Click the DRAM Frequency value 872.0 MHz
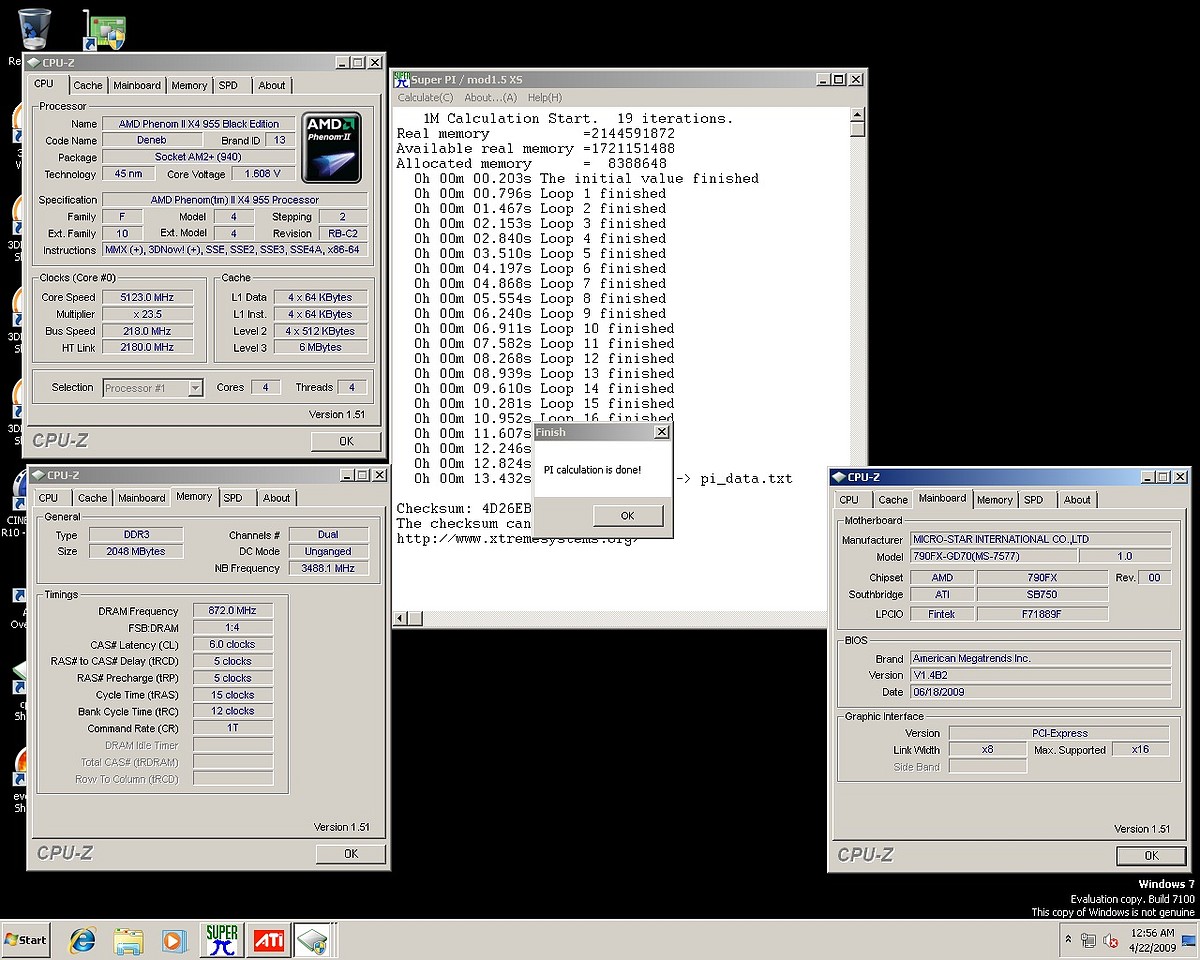1200x960 pixels. (x=233, y=611)
